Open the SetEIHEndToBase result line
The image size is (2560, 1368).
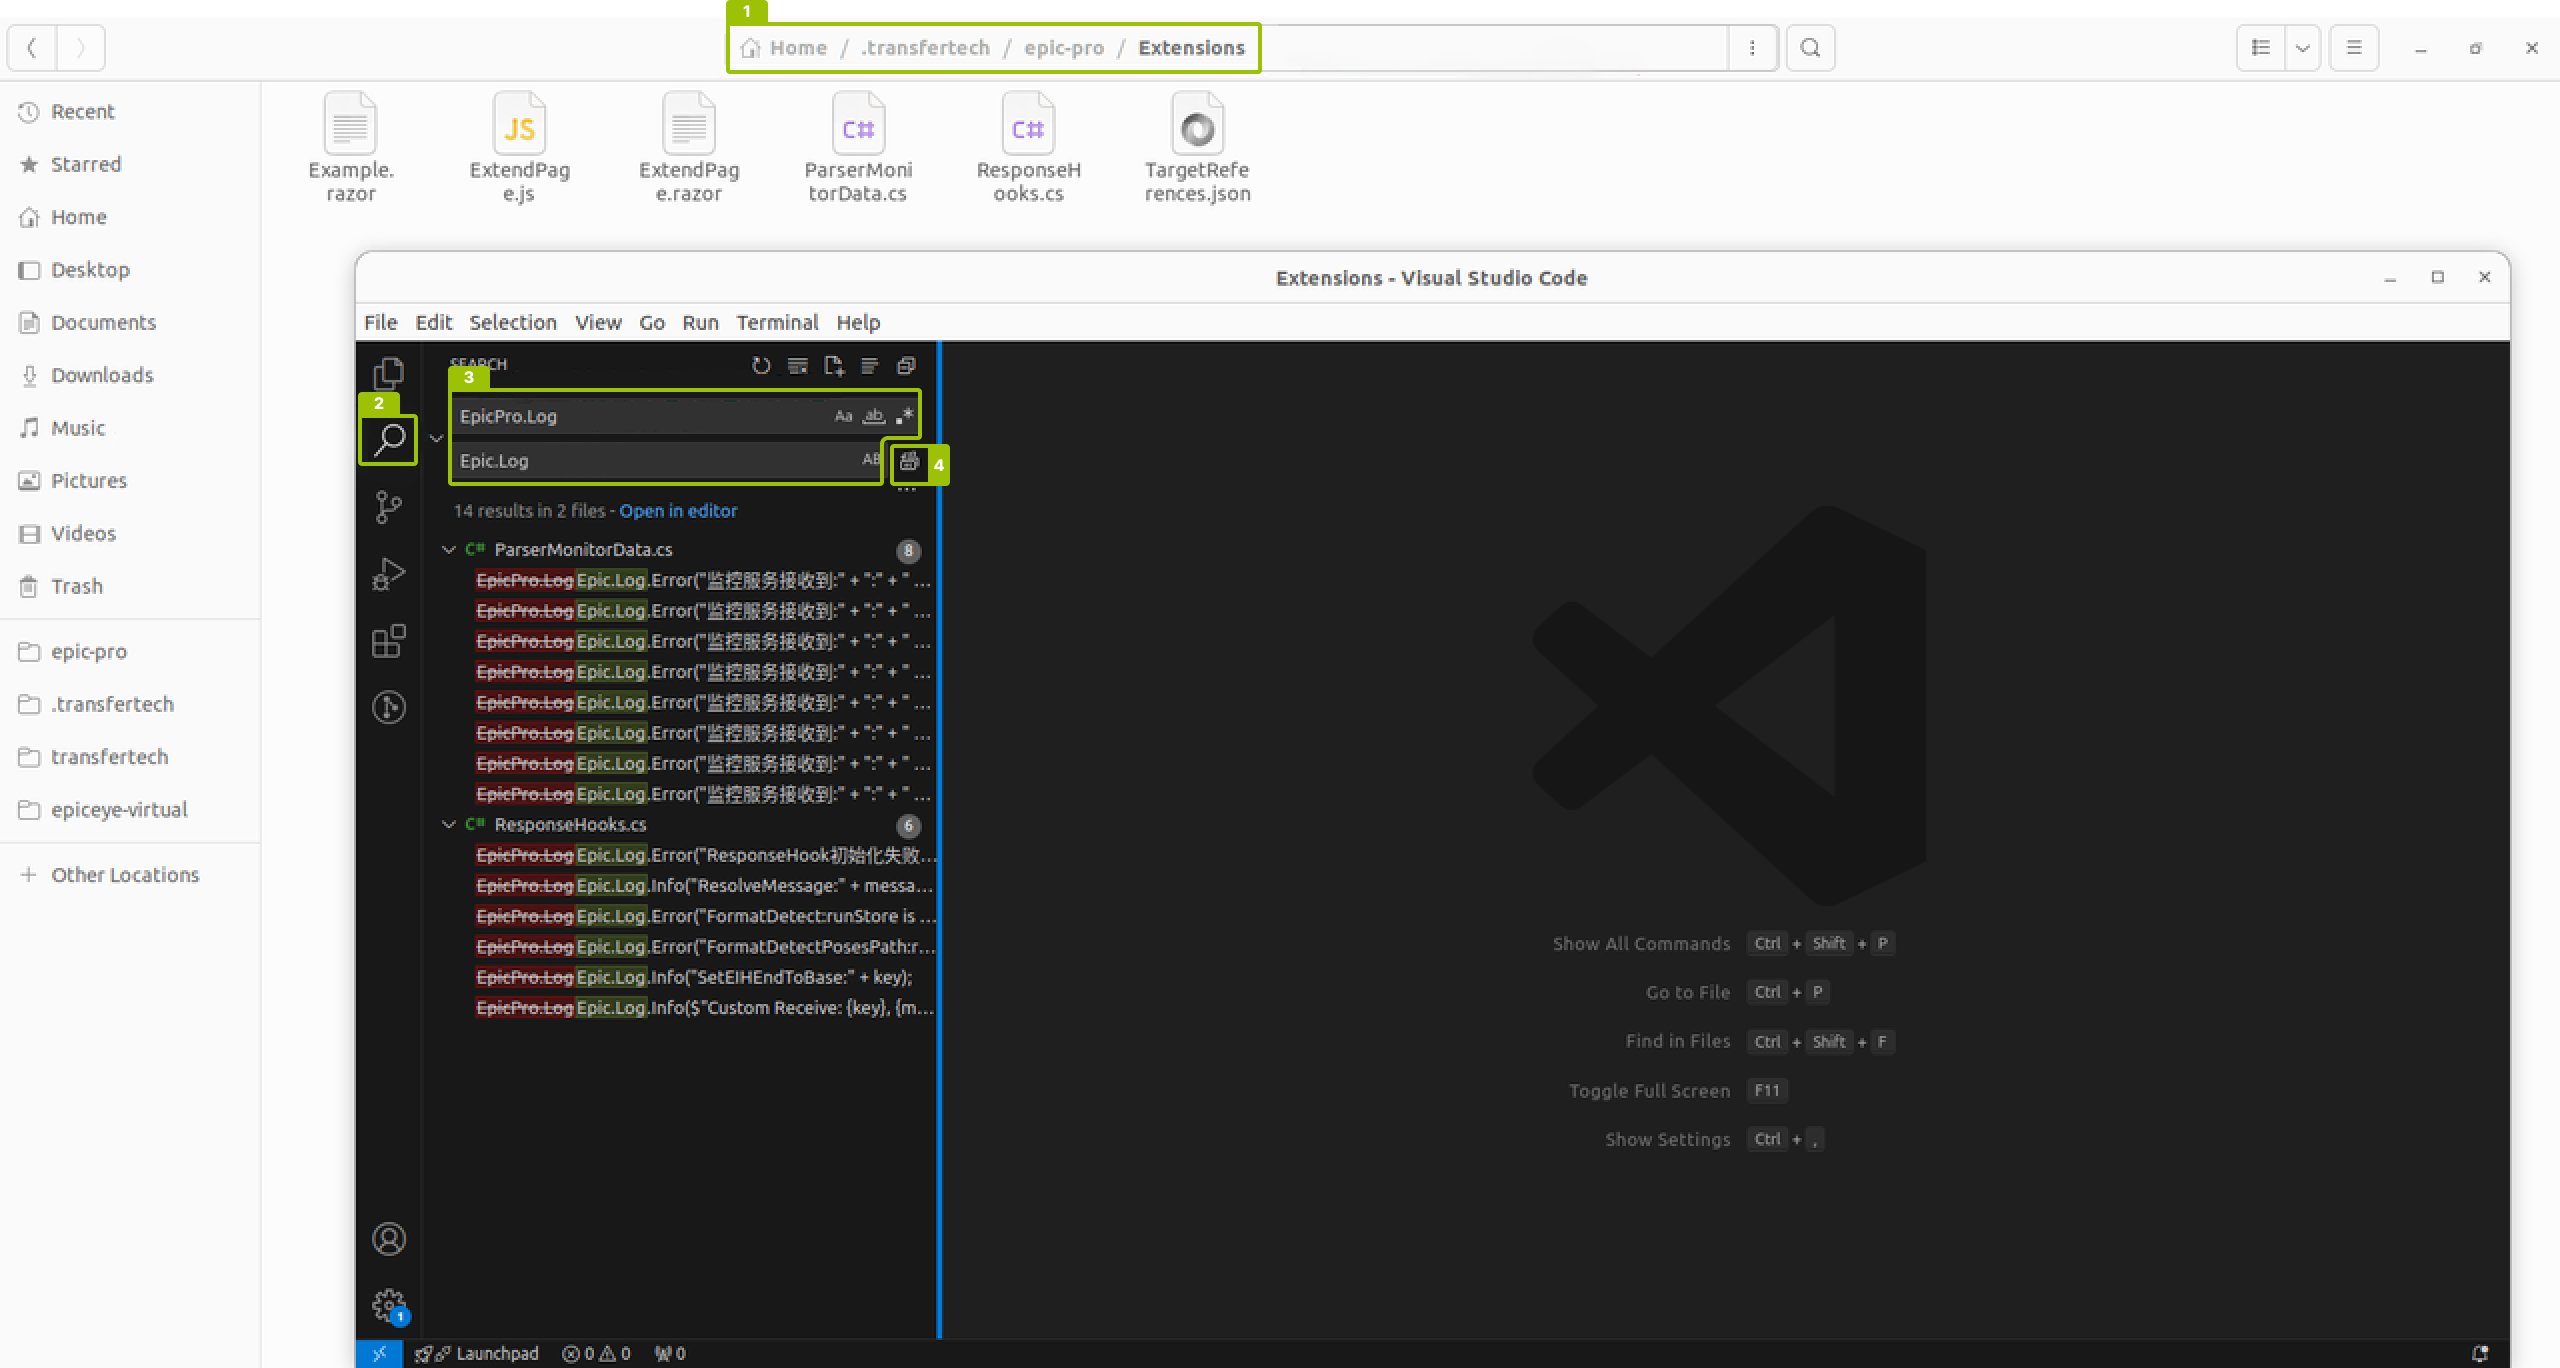694,977
